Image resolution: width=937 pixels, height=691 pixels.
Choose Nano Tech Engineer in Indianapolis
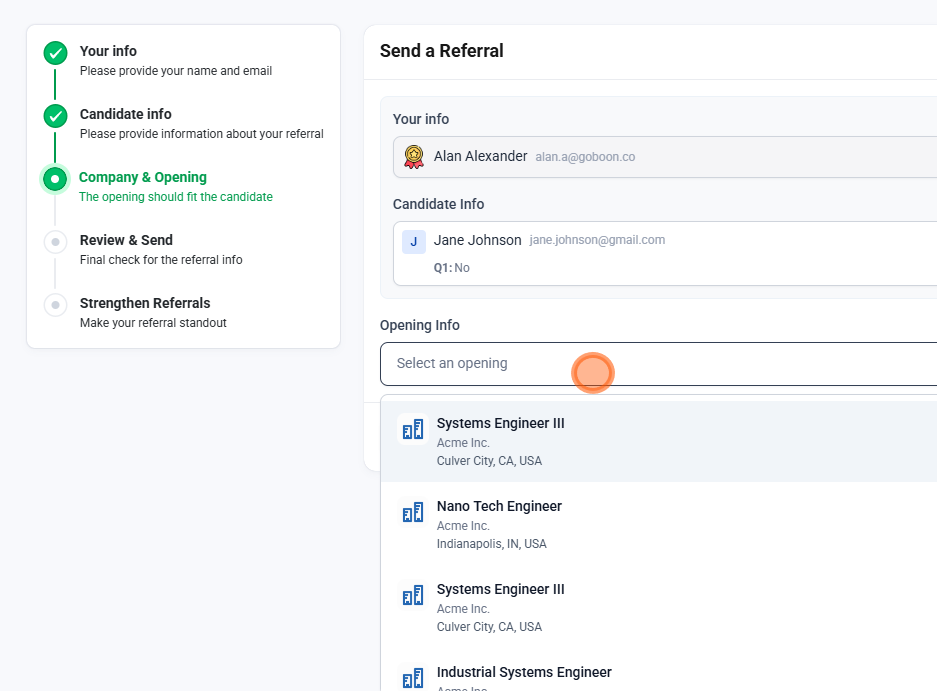coord(659,524)
